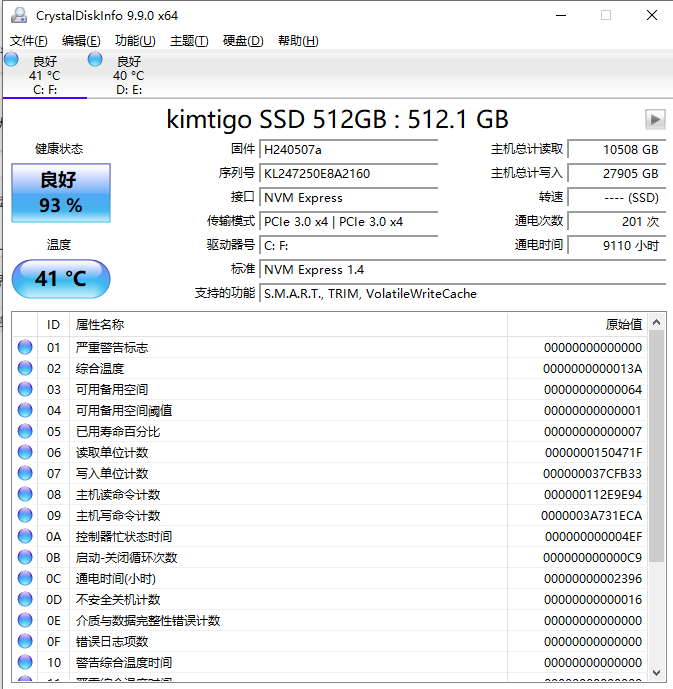
Task: Click the serial number field KL247250E8A2160
Action: tap(349, 174)
